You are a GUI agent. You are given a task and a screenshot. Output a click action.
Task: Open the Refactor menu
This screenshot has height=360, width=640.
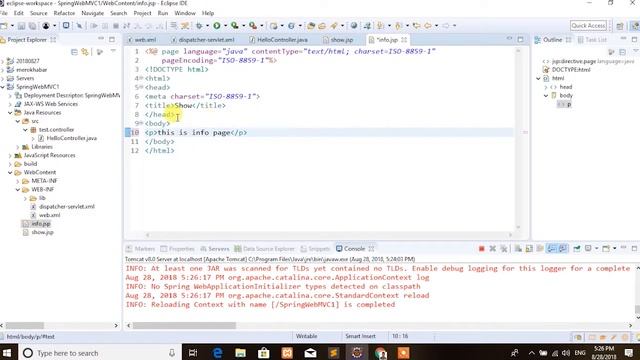(x=64, y=13)
